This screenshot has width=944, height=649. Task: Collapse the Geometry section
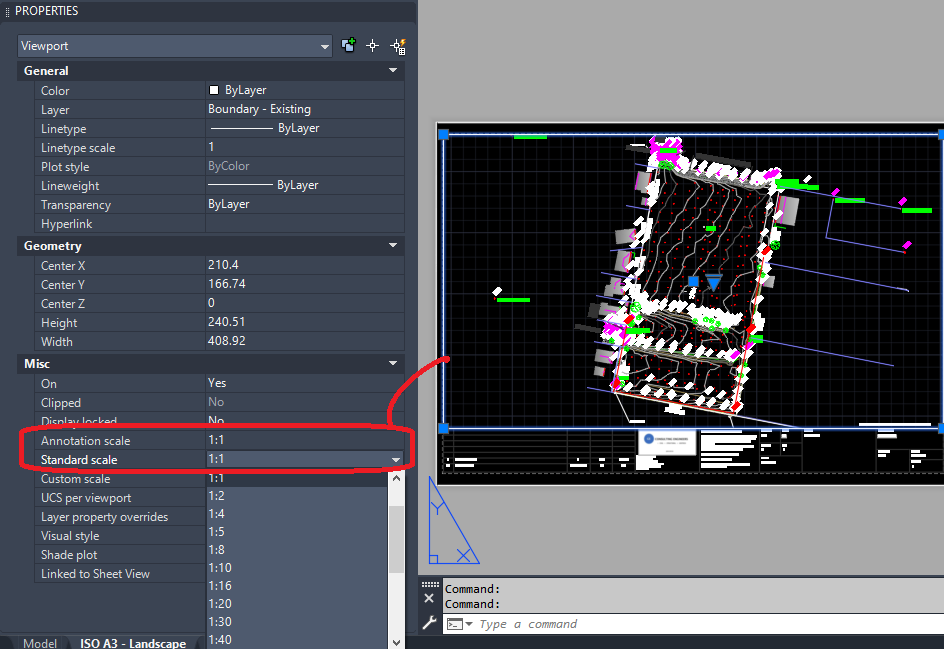click(393, 245)
